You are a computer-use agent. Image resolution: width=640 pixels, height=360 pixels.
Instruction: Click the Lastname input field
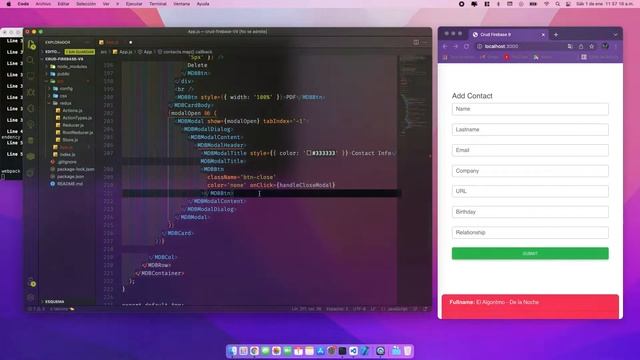(x=530, y=130)
